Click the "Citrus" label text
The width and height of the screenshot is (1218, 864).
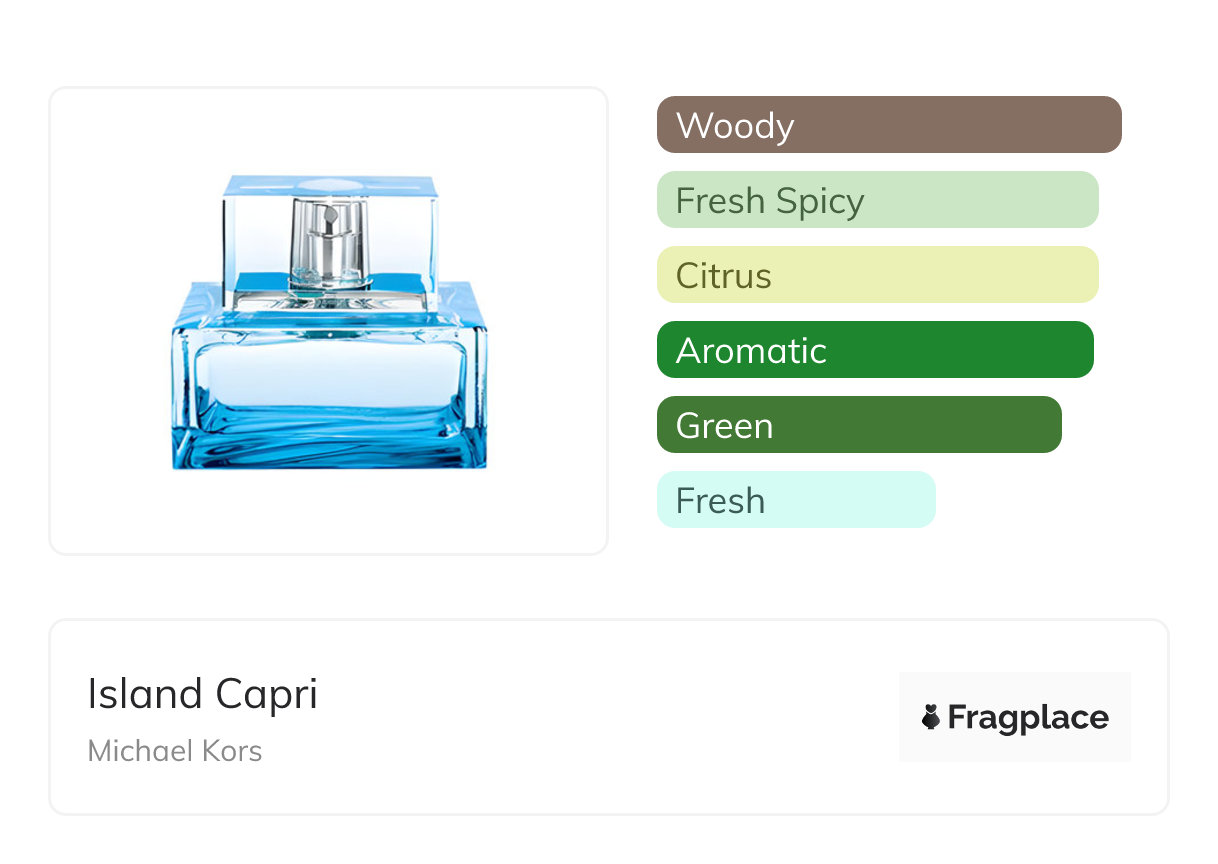(724, 276)
